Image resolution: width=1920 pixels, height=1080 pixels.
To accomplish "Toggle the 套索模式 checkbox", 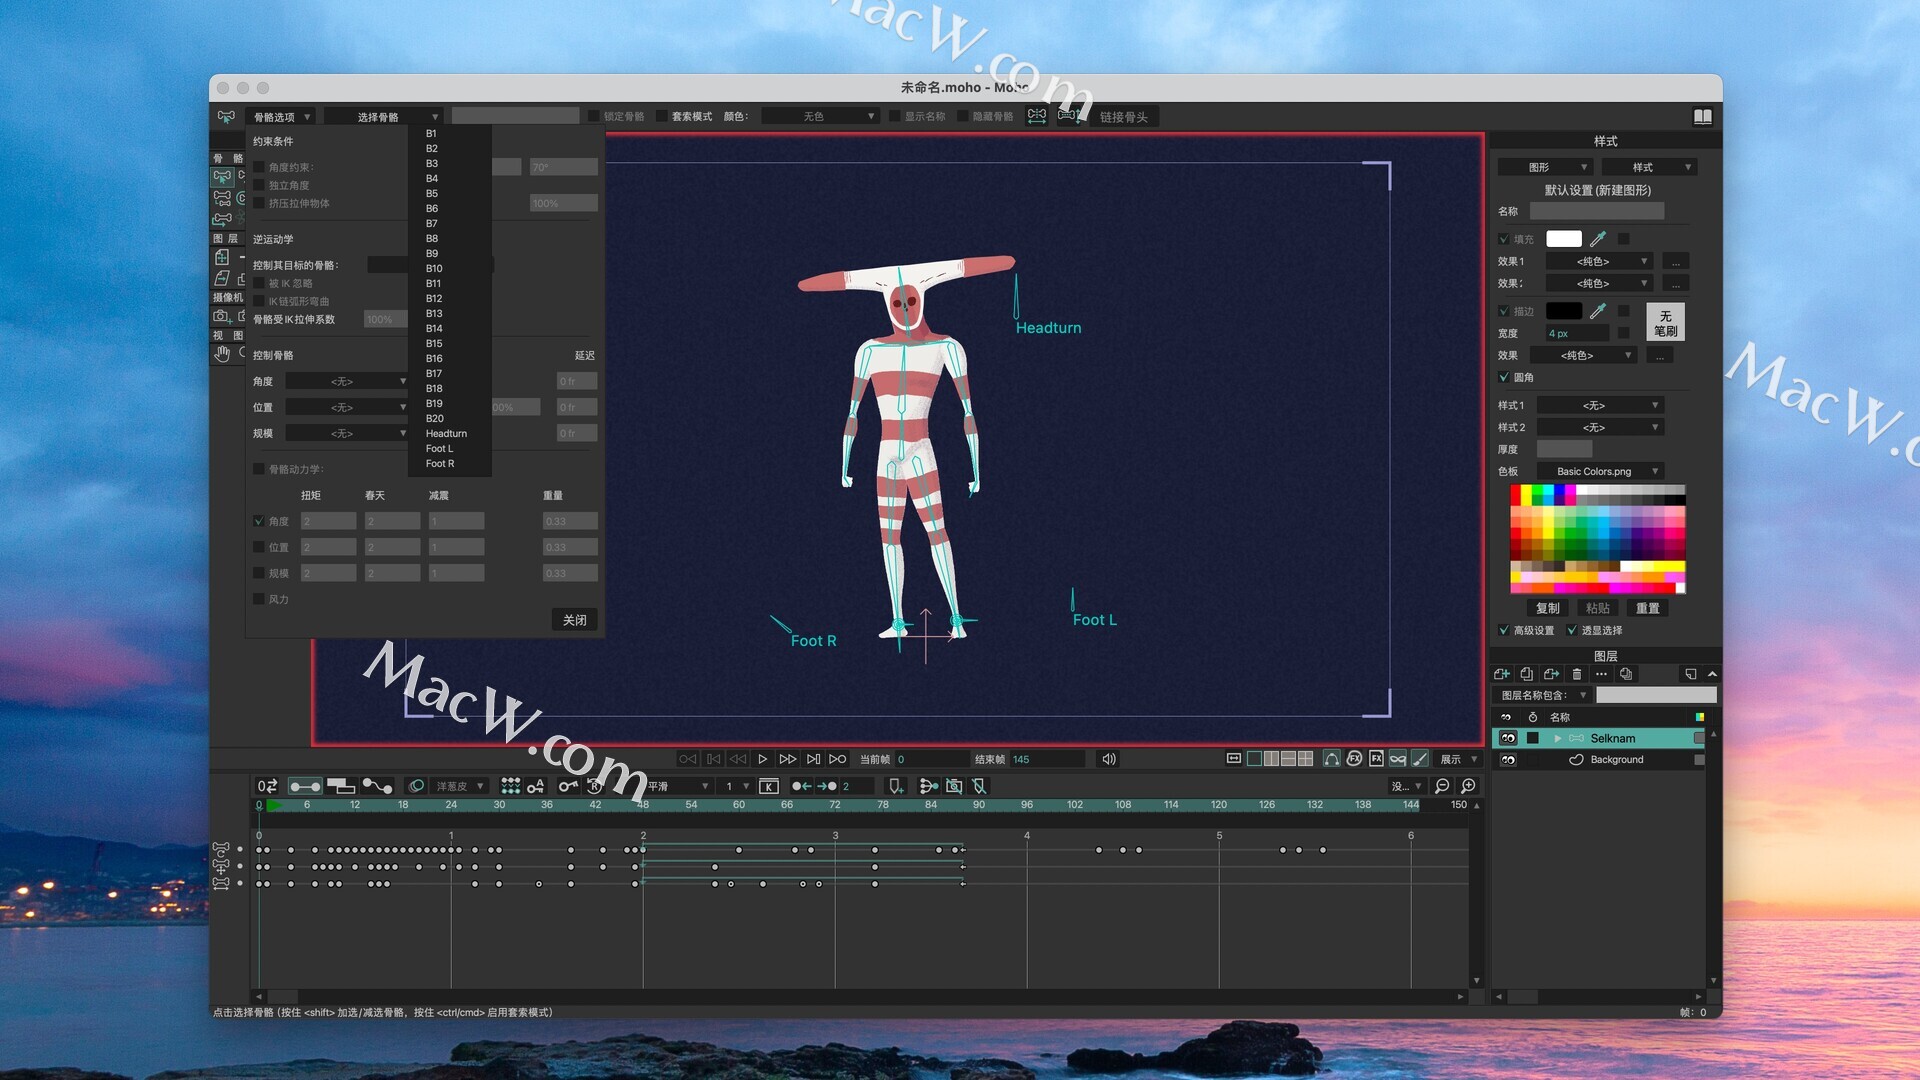I will (662, 117).
